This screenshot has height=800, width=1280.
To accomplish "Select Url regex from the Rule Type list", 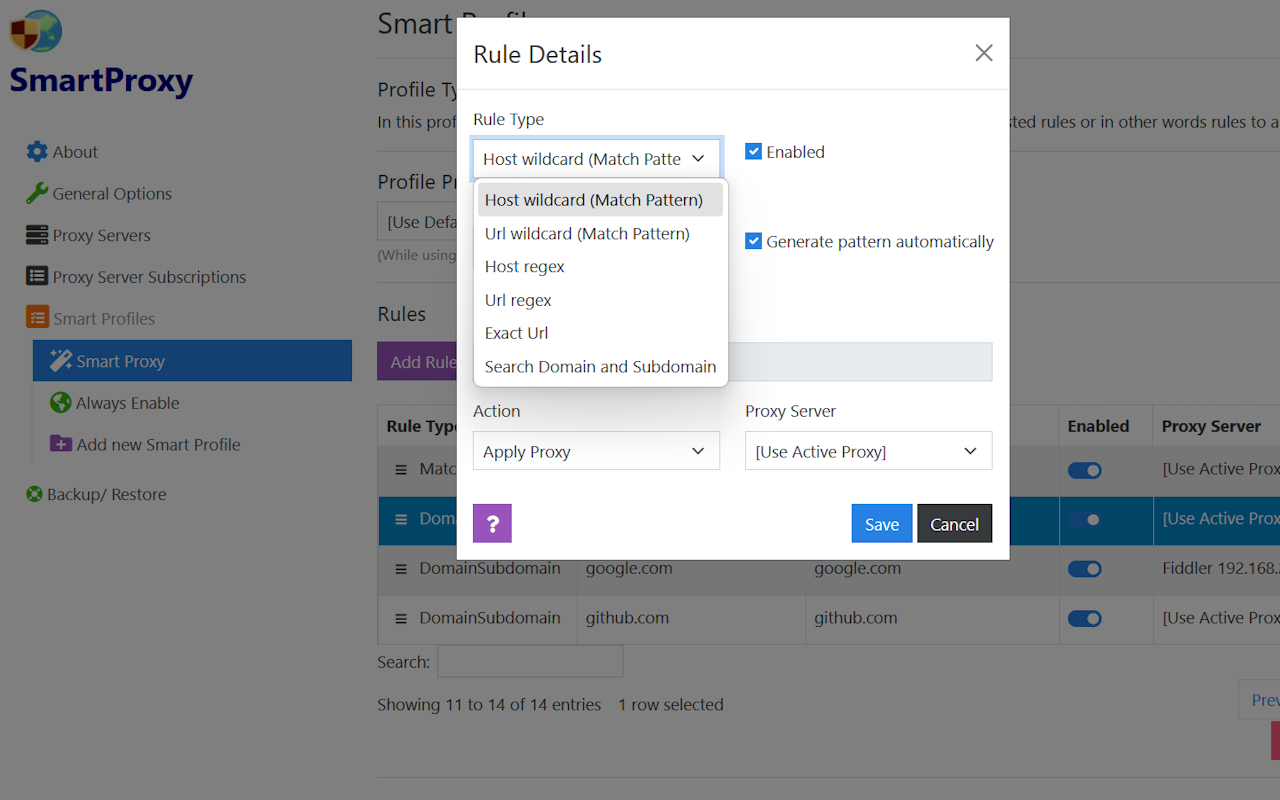I will tap(518, 299).
